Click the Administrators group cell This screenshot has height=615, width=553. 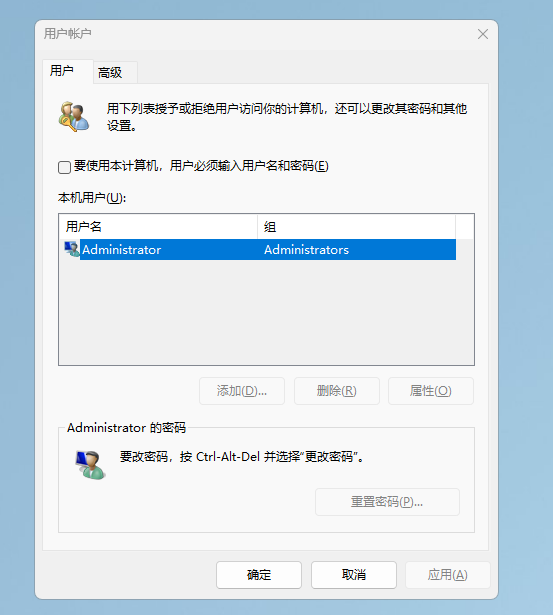point(306,249)
